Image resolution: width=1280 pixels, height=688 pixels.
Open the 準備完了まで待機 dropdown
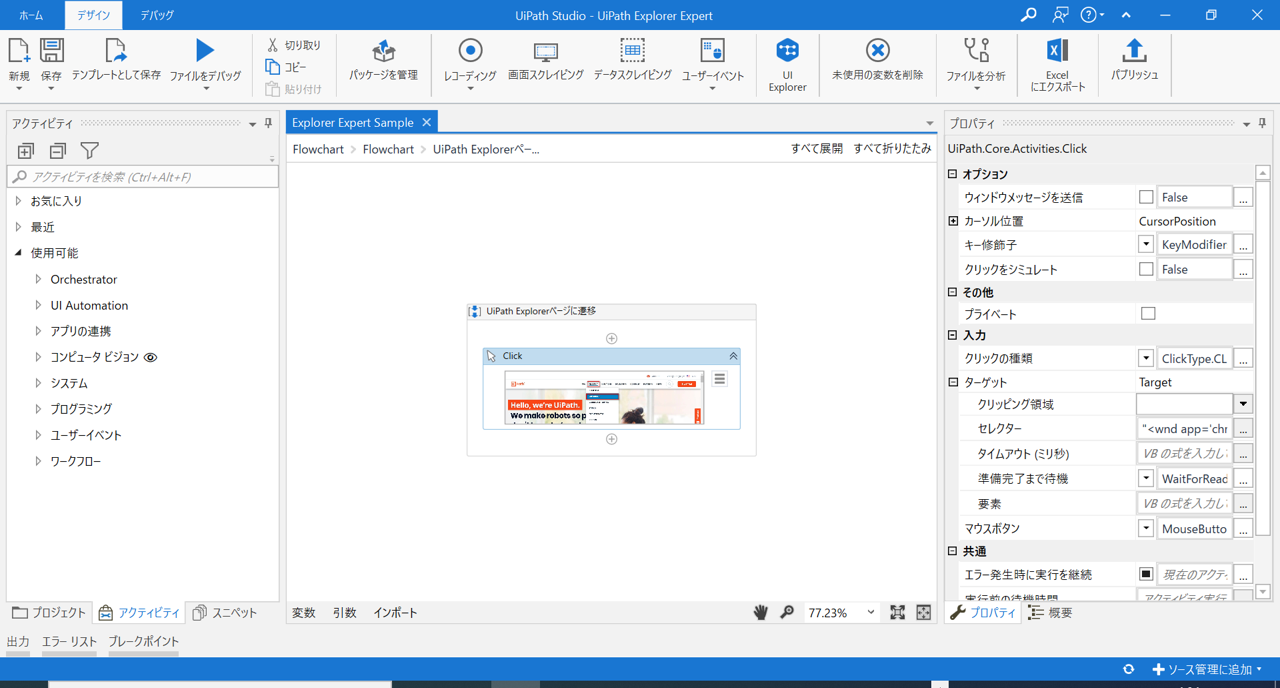(1146, 479)
